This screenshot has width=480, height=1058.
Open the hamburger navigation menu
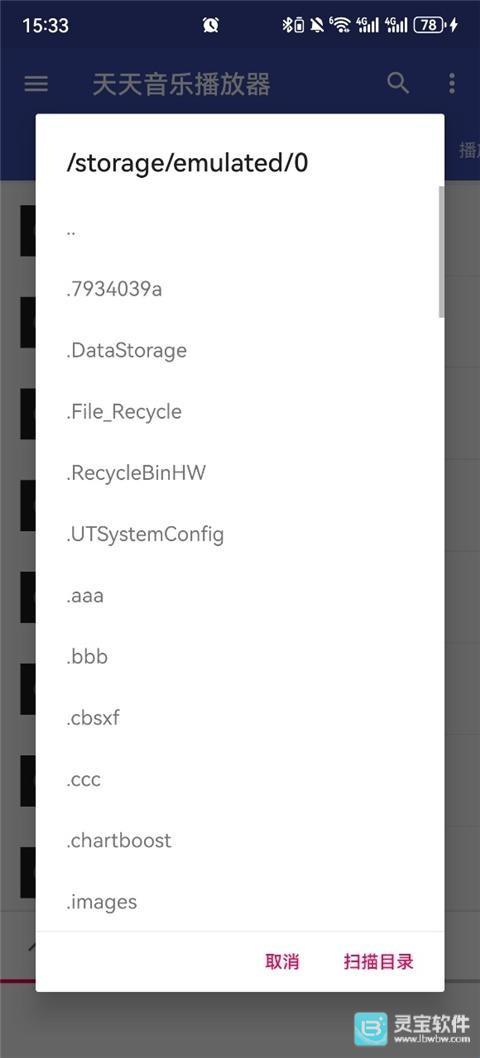tap(36, 84)
